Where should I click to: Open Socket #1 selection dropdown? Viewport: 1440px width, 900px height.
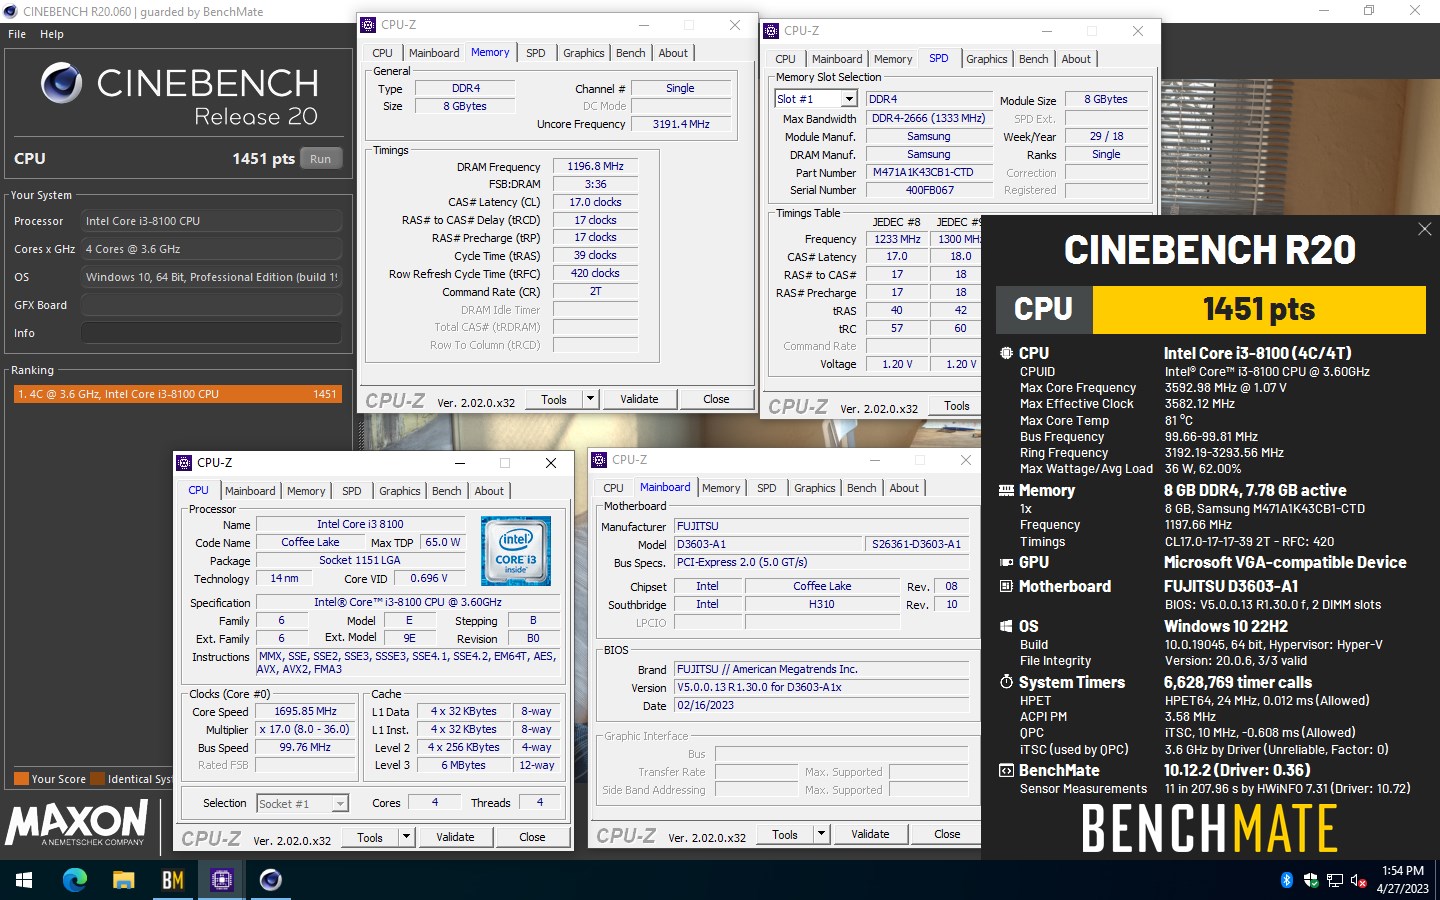[x=340, y=803]
